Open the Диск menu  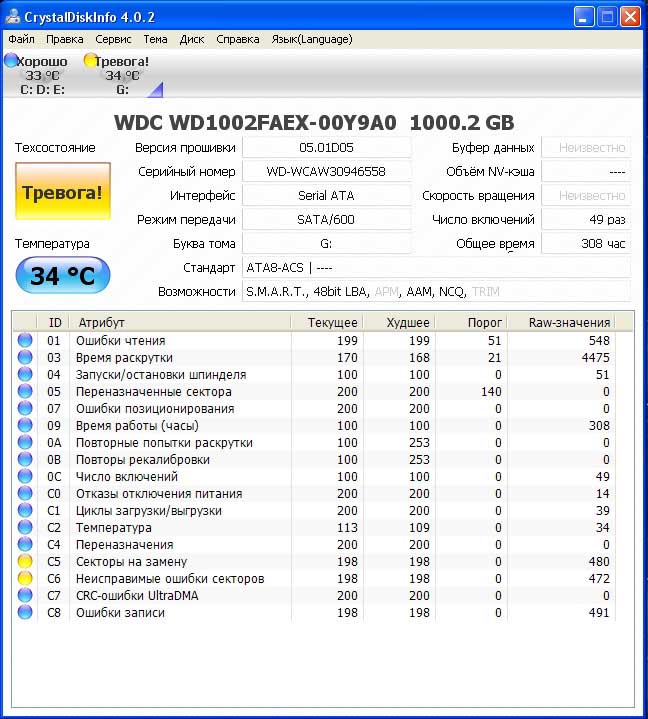click(x=192, y=39)
